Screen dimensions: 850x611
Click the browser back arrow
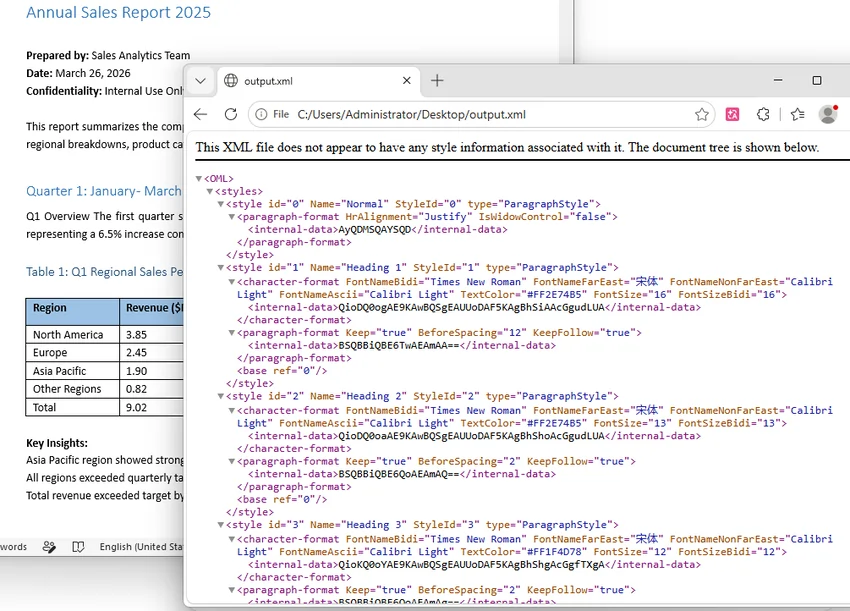click(x=201, y=114)
